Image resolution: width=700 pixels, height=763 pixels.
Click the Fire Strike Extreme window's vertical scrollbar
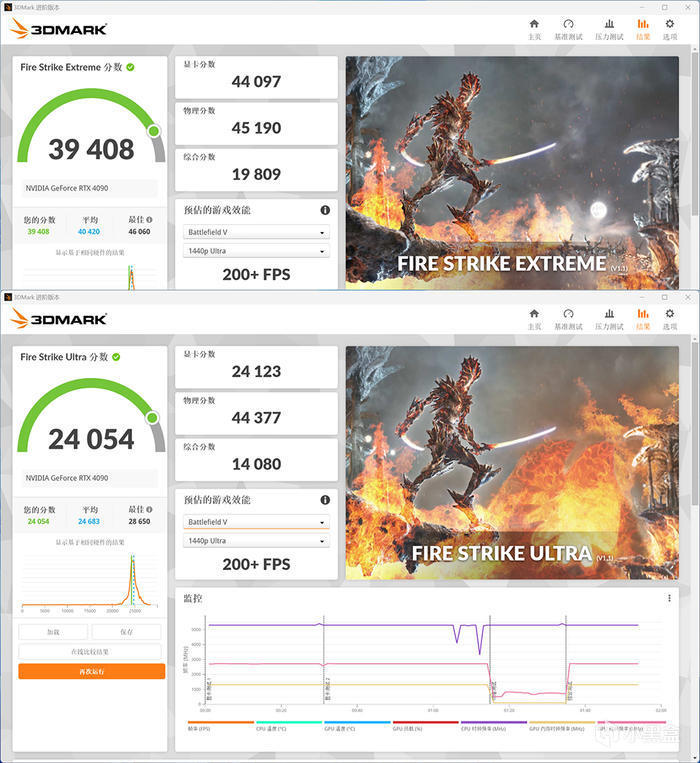click(695, 134)
